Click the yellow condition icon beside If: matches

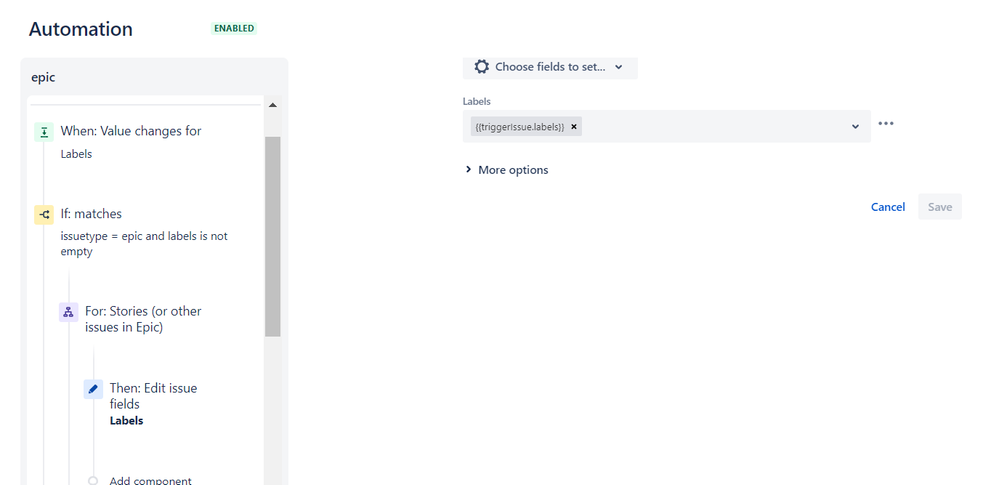(44, 215)
